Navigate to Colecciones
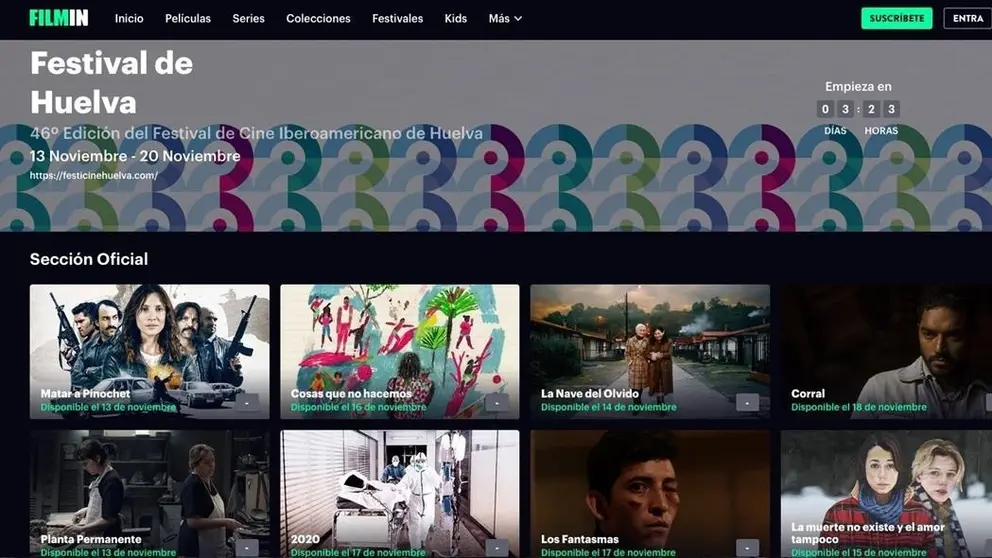Viewport: 992px width, 558px height. 318,18
